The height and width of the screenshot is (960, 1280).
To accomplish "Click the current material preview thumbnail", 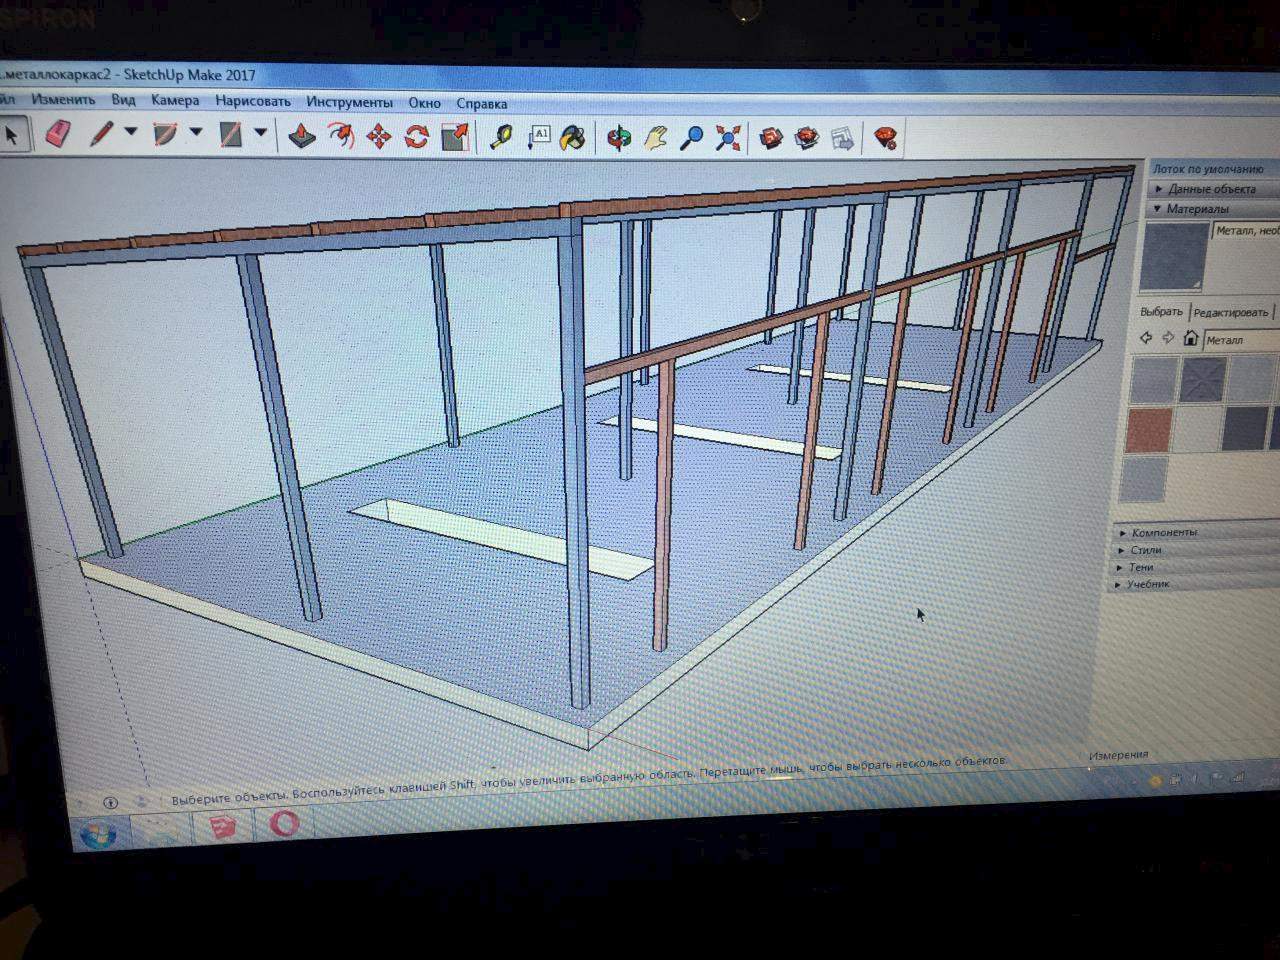I will coord(1174,256).
